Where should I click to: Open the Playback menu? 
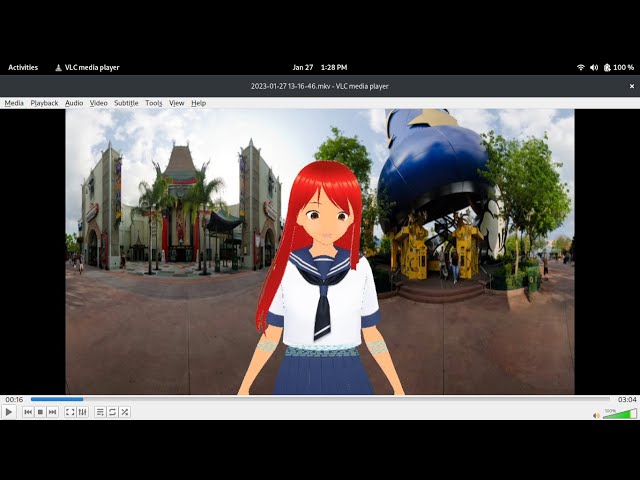[x=44, y=103]
